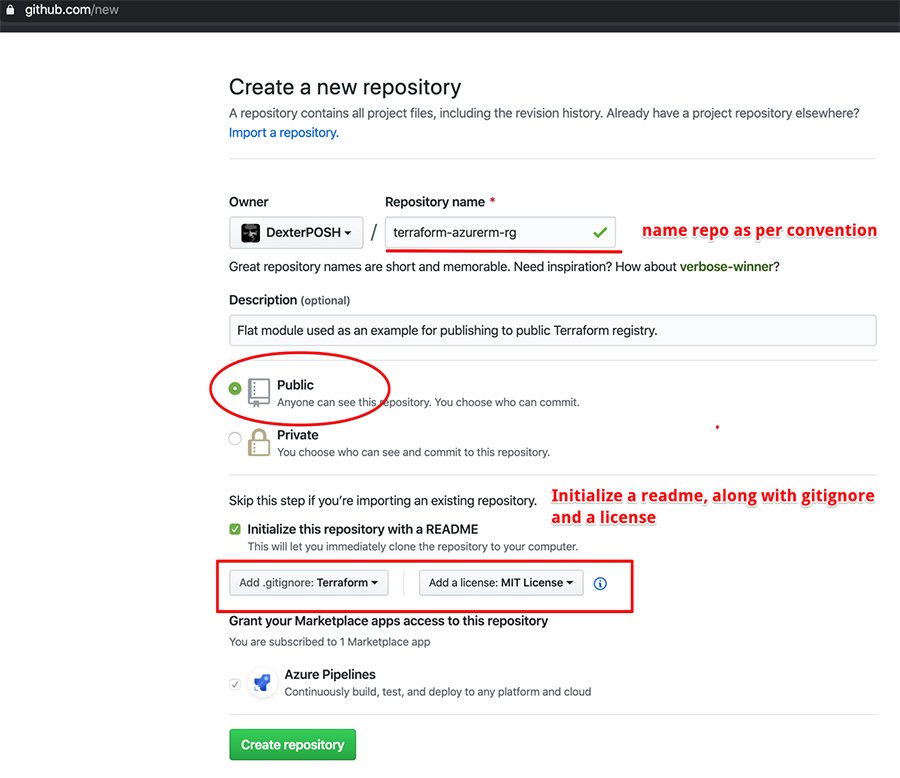The width and height of the screenshot is (900, 778).
Task: Expand the Add a license MIT dropdown
Action: click(501, 583)
